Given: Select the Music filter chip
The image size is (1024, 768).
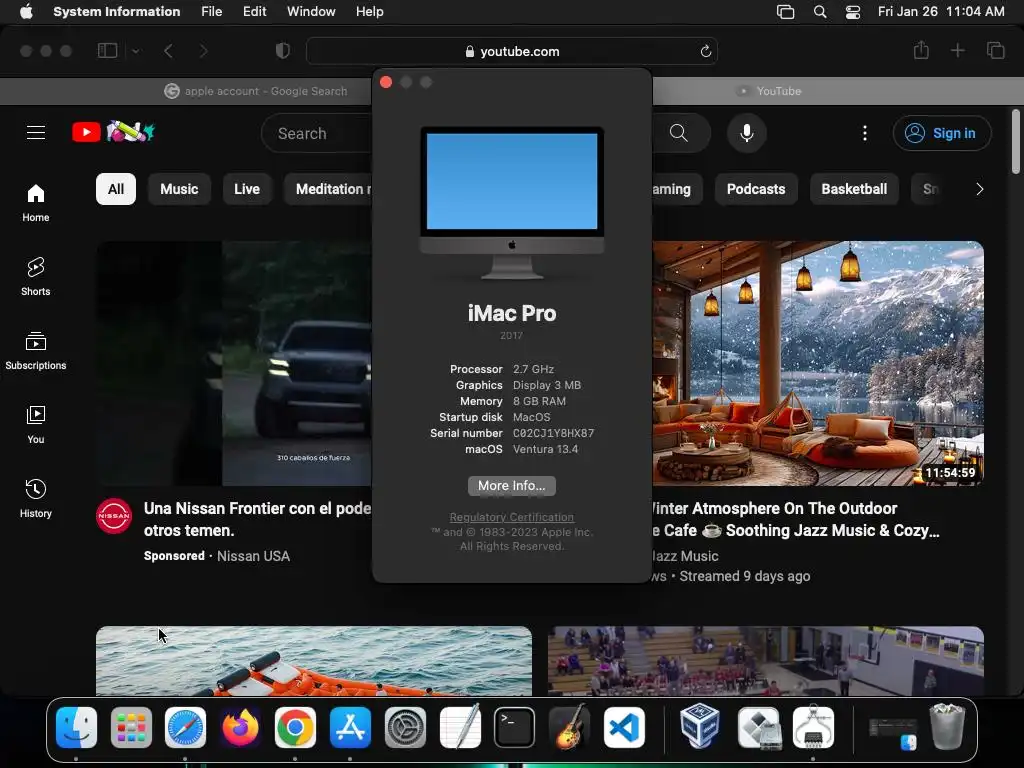Looking at the screenshot, I should tap(179, 189).
